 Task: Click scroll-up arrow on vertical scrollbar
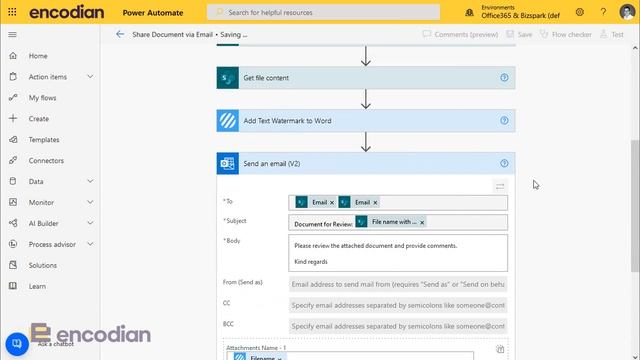(635, 48)
